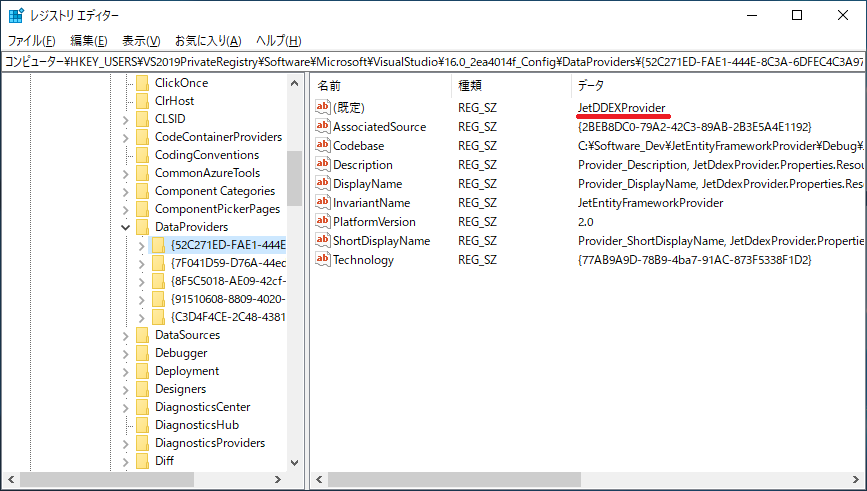Maximize the Registry Editor window

[797, 15]
